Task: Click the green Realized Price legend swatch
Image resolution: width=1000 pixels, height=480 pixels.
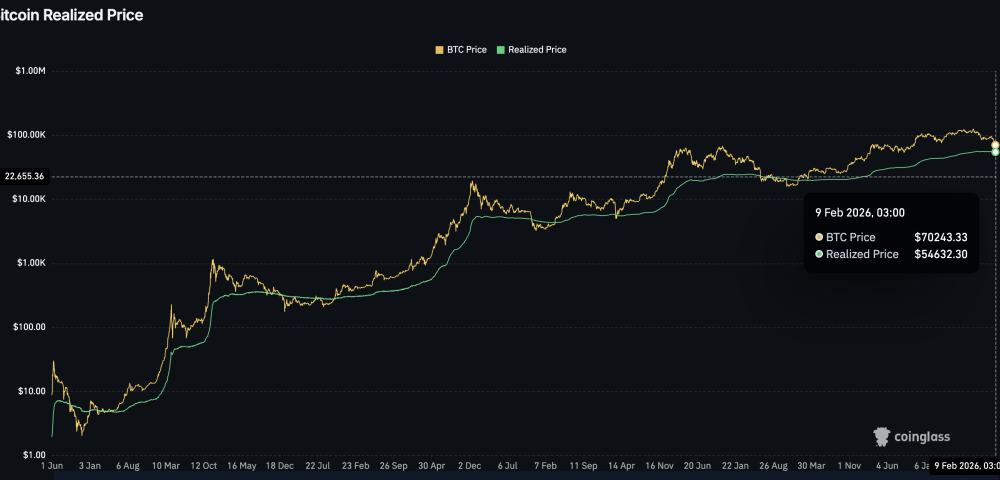Action: (x=500, y=50)
